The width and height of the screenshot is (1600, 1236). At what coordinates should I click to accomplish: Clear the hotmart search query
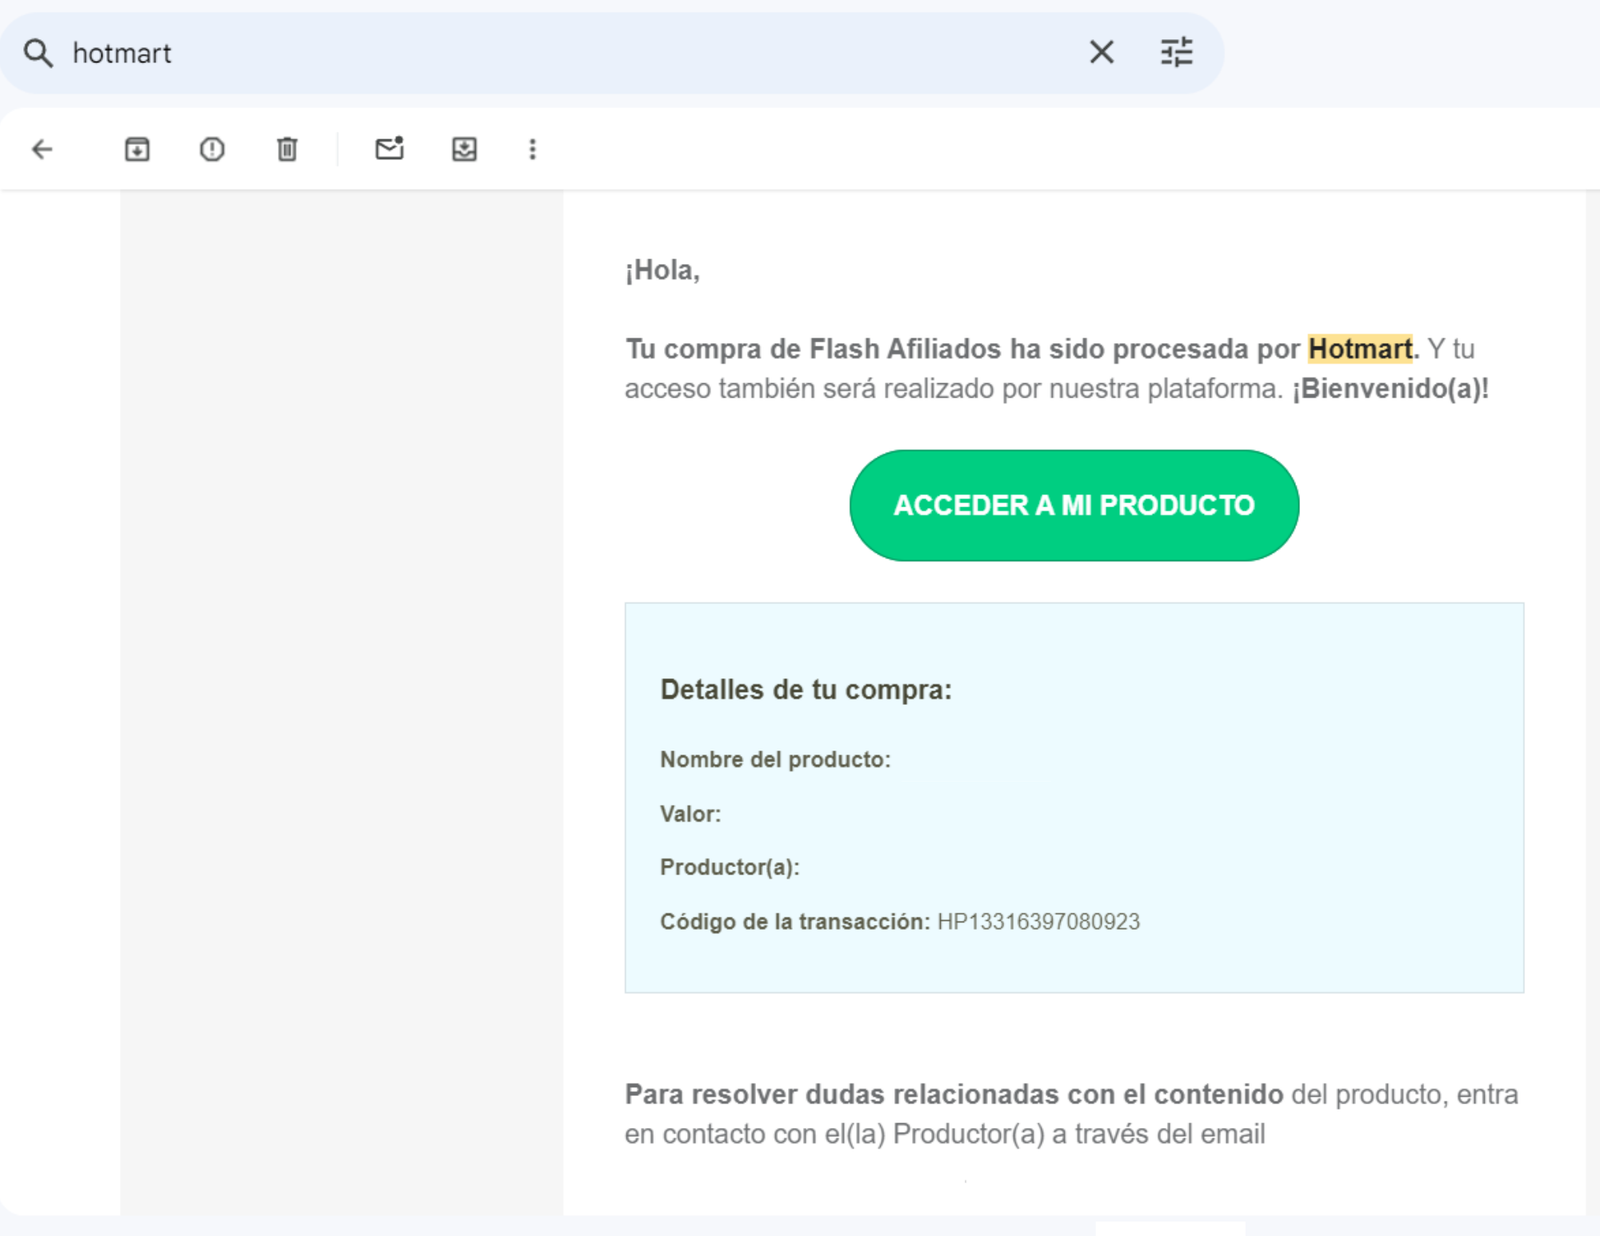[1101, 52]
